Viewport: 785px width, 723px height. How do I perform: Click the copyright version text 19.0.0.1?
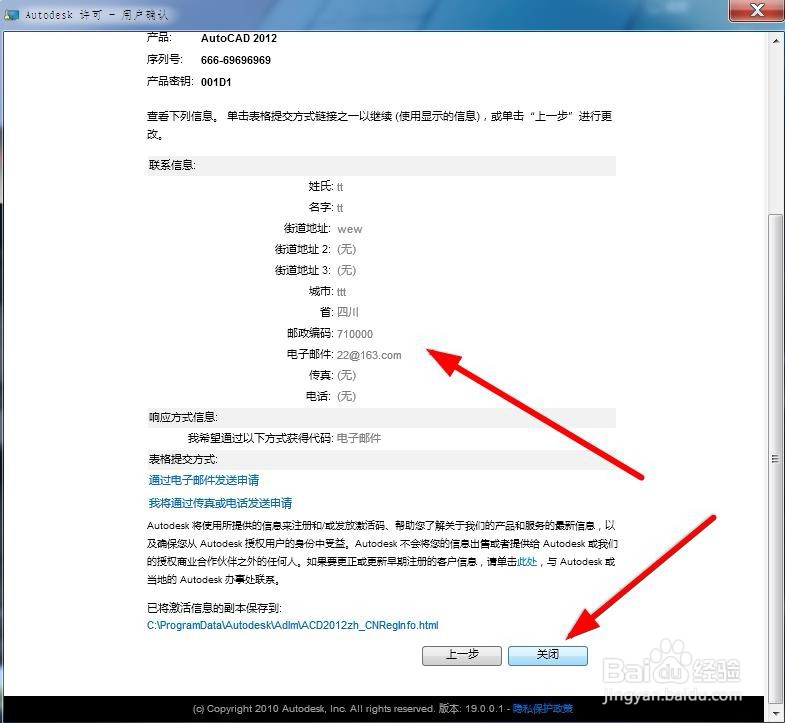pos(484,708)
